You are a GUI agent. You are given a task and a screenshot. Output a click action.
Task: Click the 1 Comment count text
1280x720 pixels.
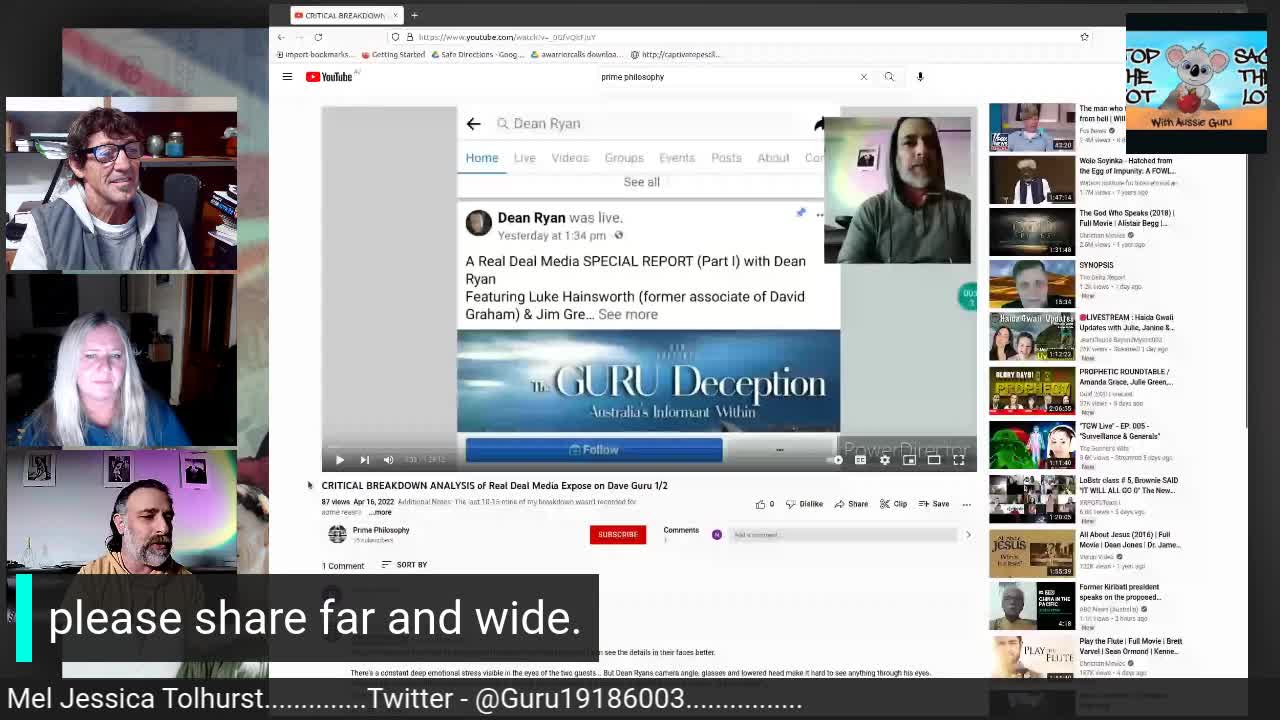coord(343,566)
